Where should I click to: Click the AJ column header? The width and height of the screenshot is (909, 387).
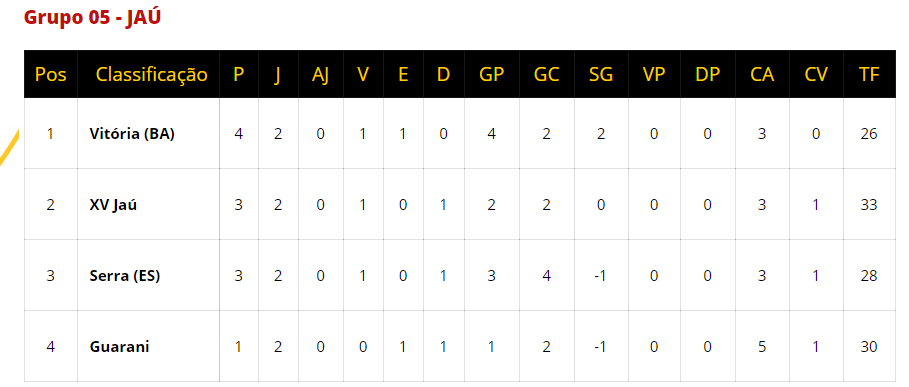pos(321,75)
